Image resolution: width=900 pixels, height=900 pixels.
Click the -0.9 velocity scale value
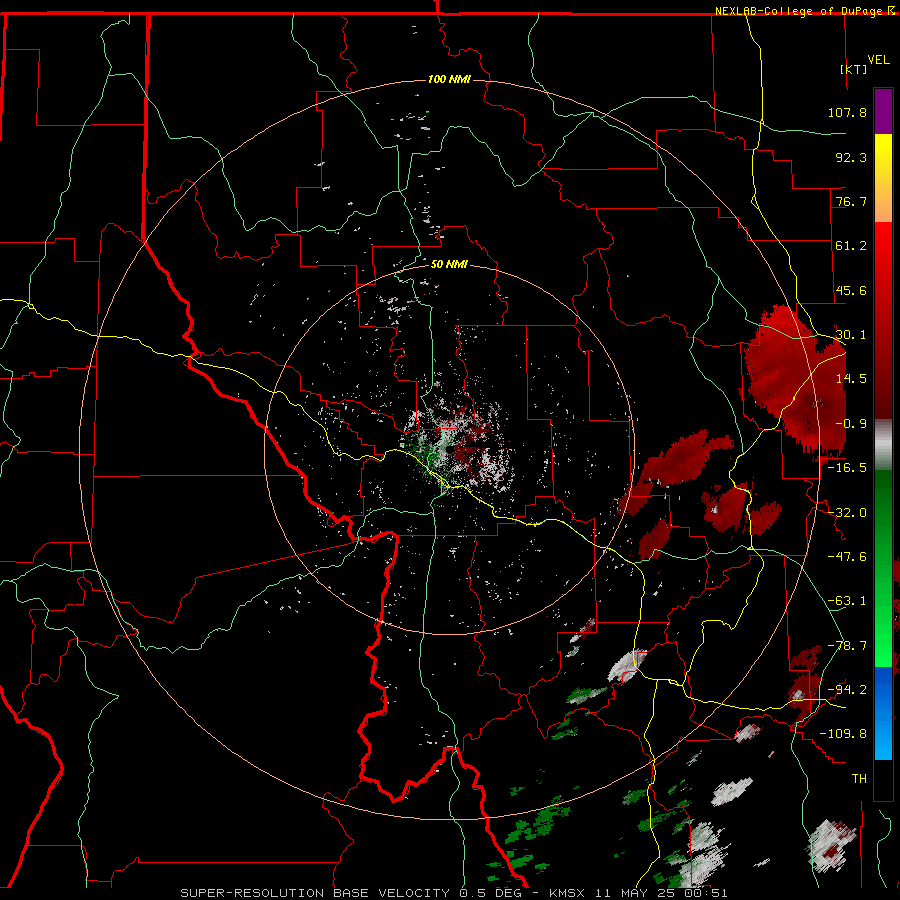coord(851,424)
